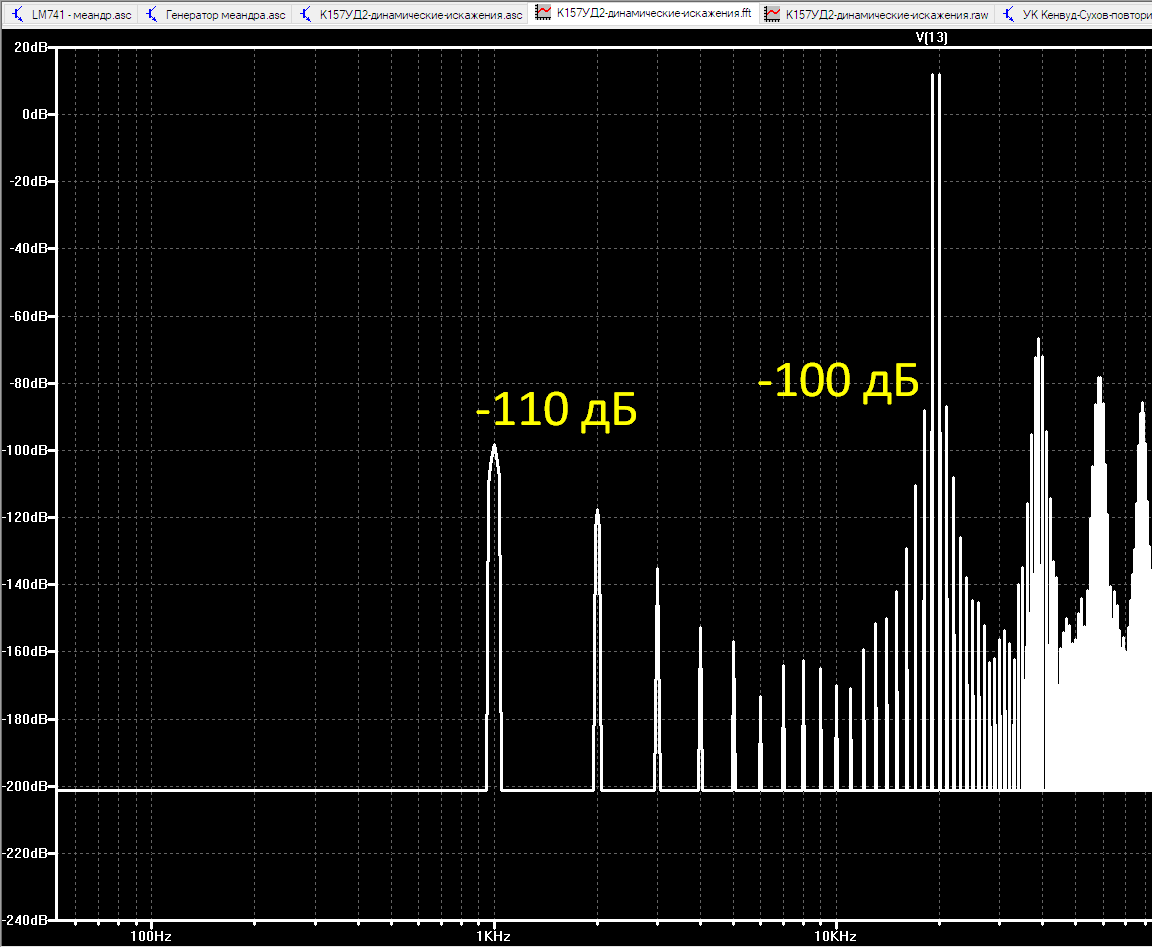This screenshot has height=948, width=1152.
Task: Click the -140dB axis label
Action: tap(26, 584)
